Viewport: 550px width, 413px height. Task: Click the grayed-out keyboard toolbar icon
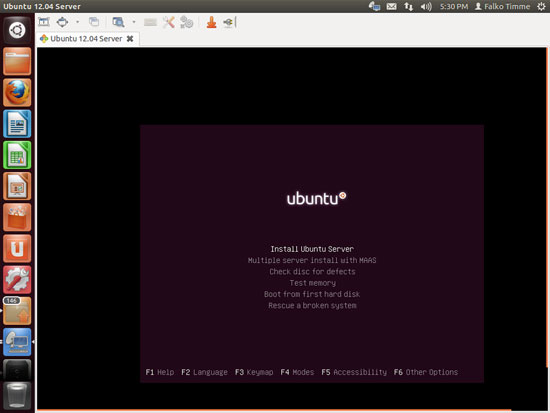(x=150, y=22)
